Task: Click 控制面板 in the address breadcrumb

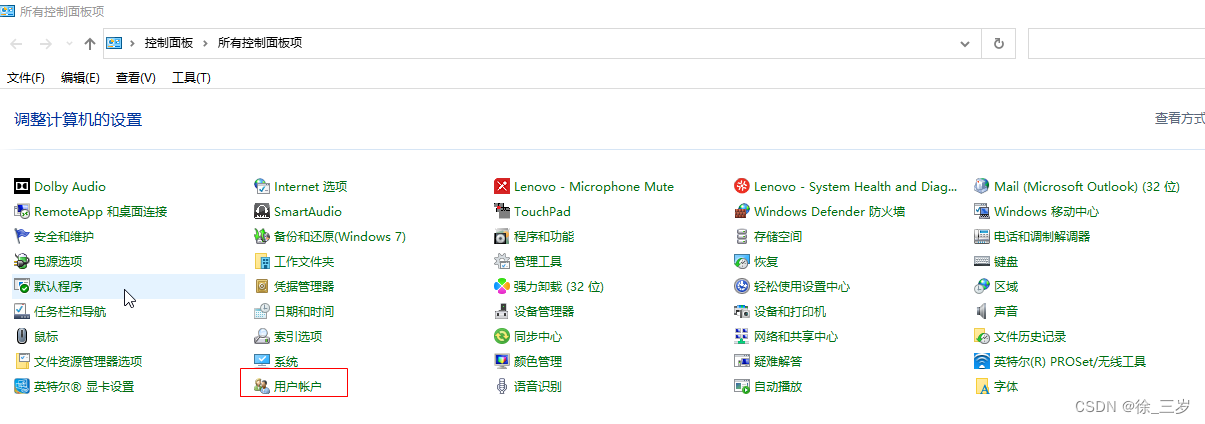Action: tap(169, 43)
